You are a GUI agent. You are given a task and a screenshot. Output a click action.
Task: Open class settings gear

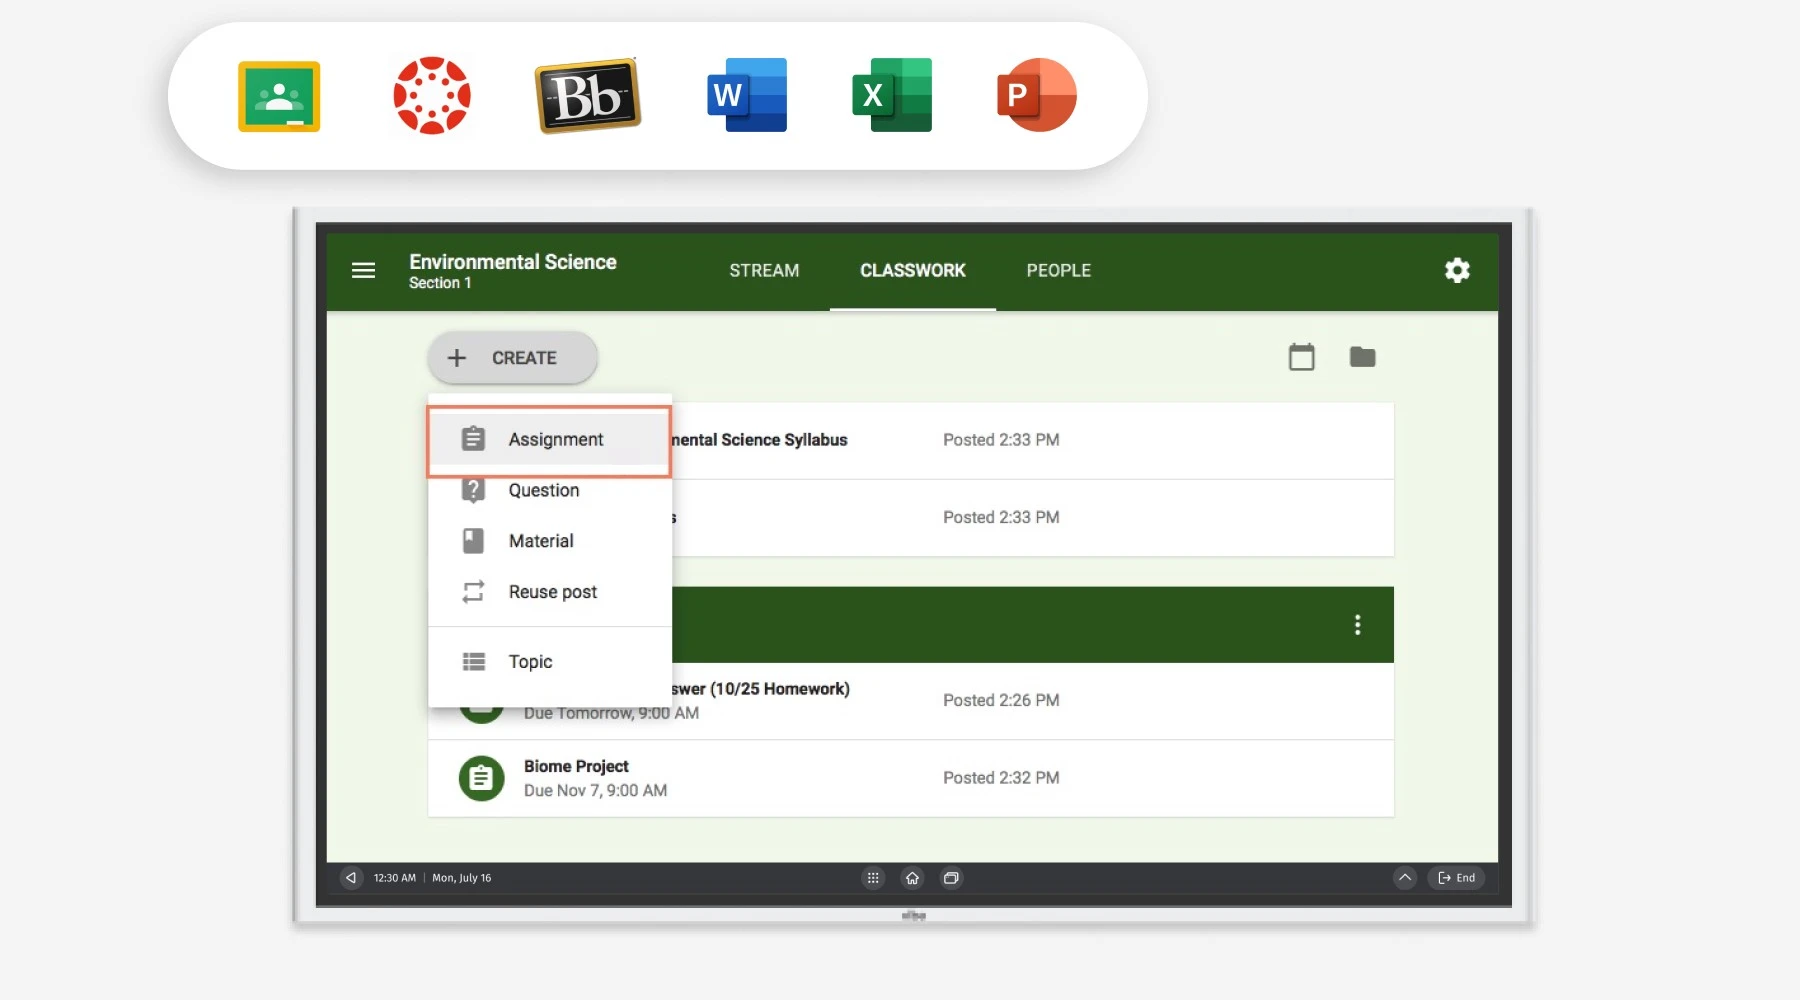click(x=1457, y=270)
